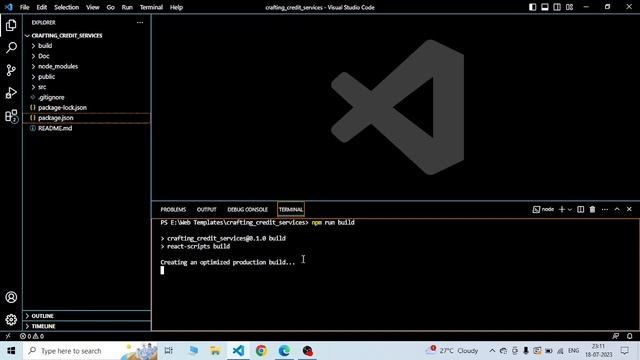
Task: Open the Run and Debug view
Action: click(11, 93)
